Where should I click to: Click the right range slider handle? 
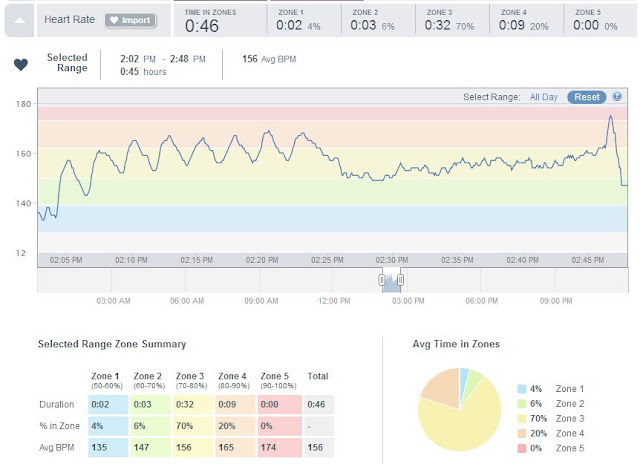(x=400, y=280)
